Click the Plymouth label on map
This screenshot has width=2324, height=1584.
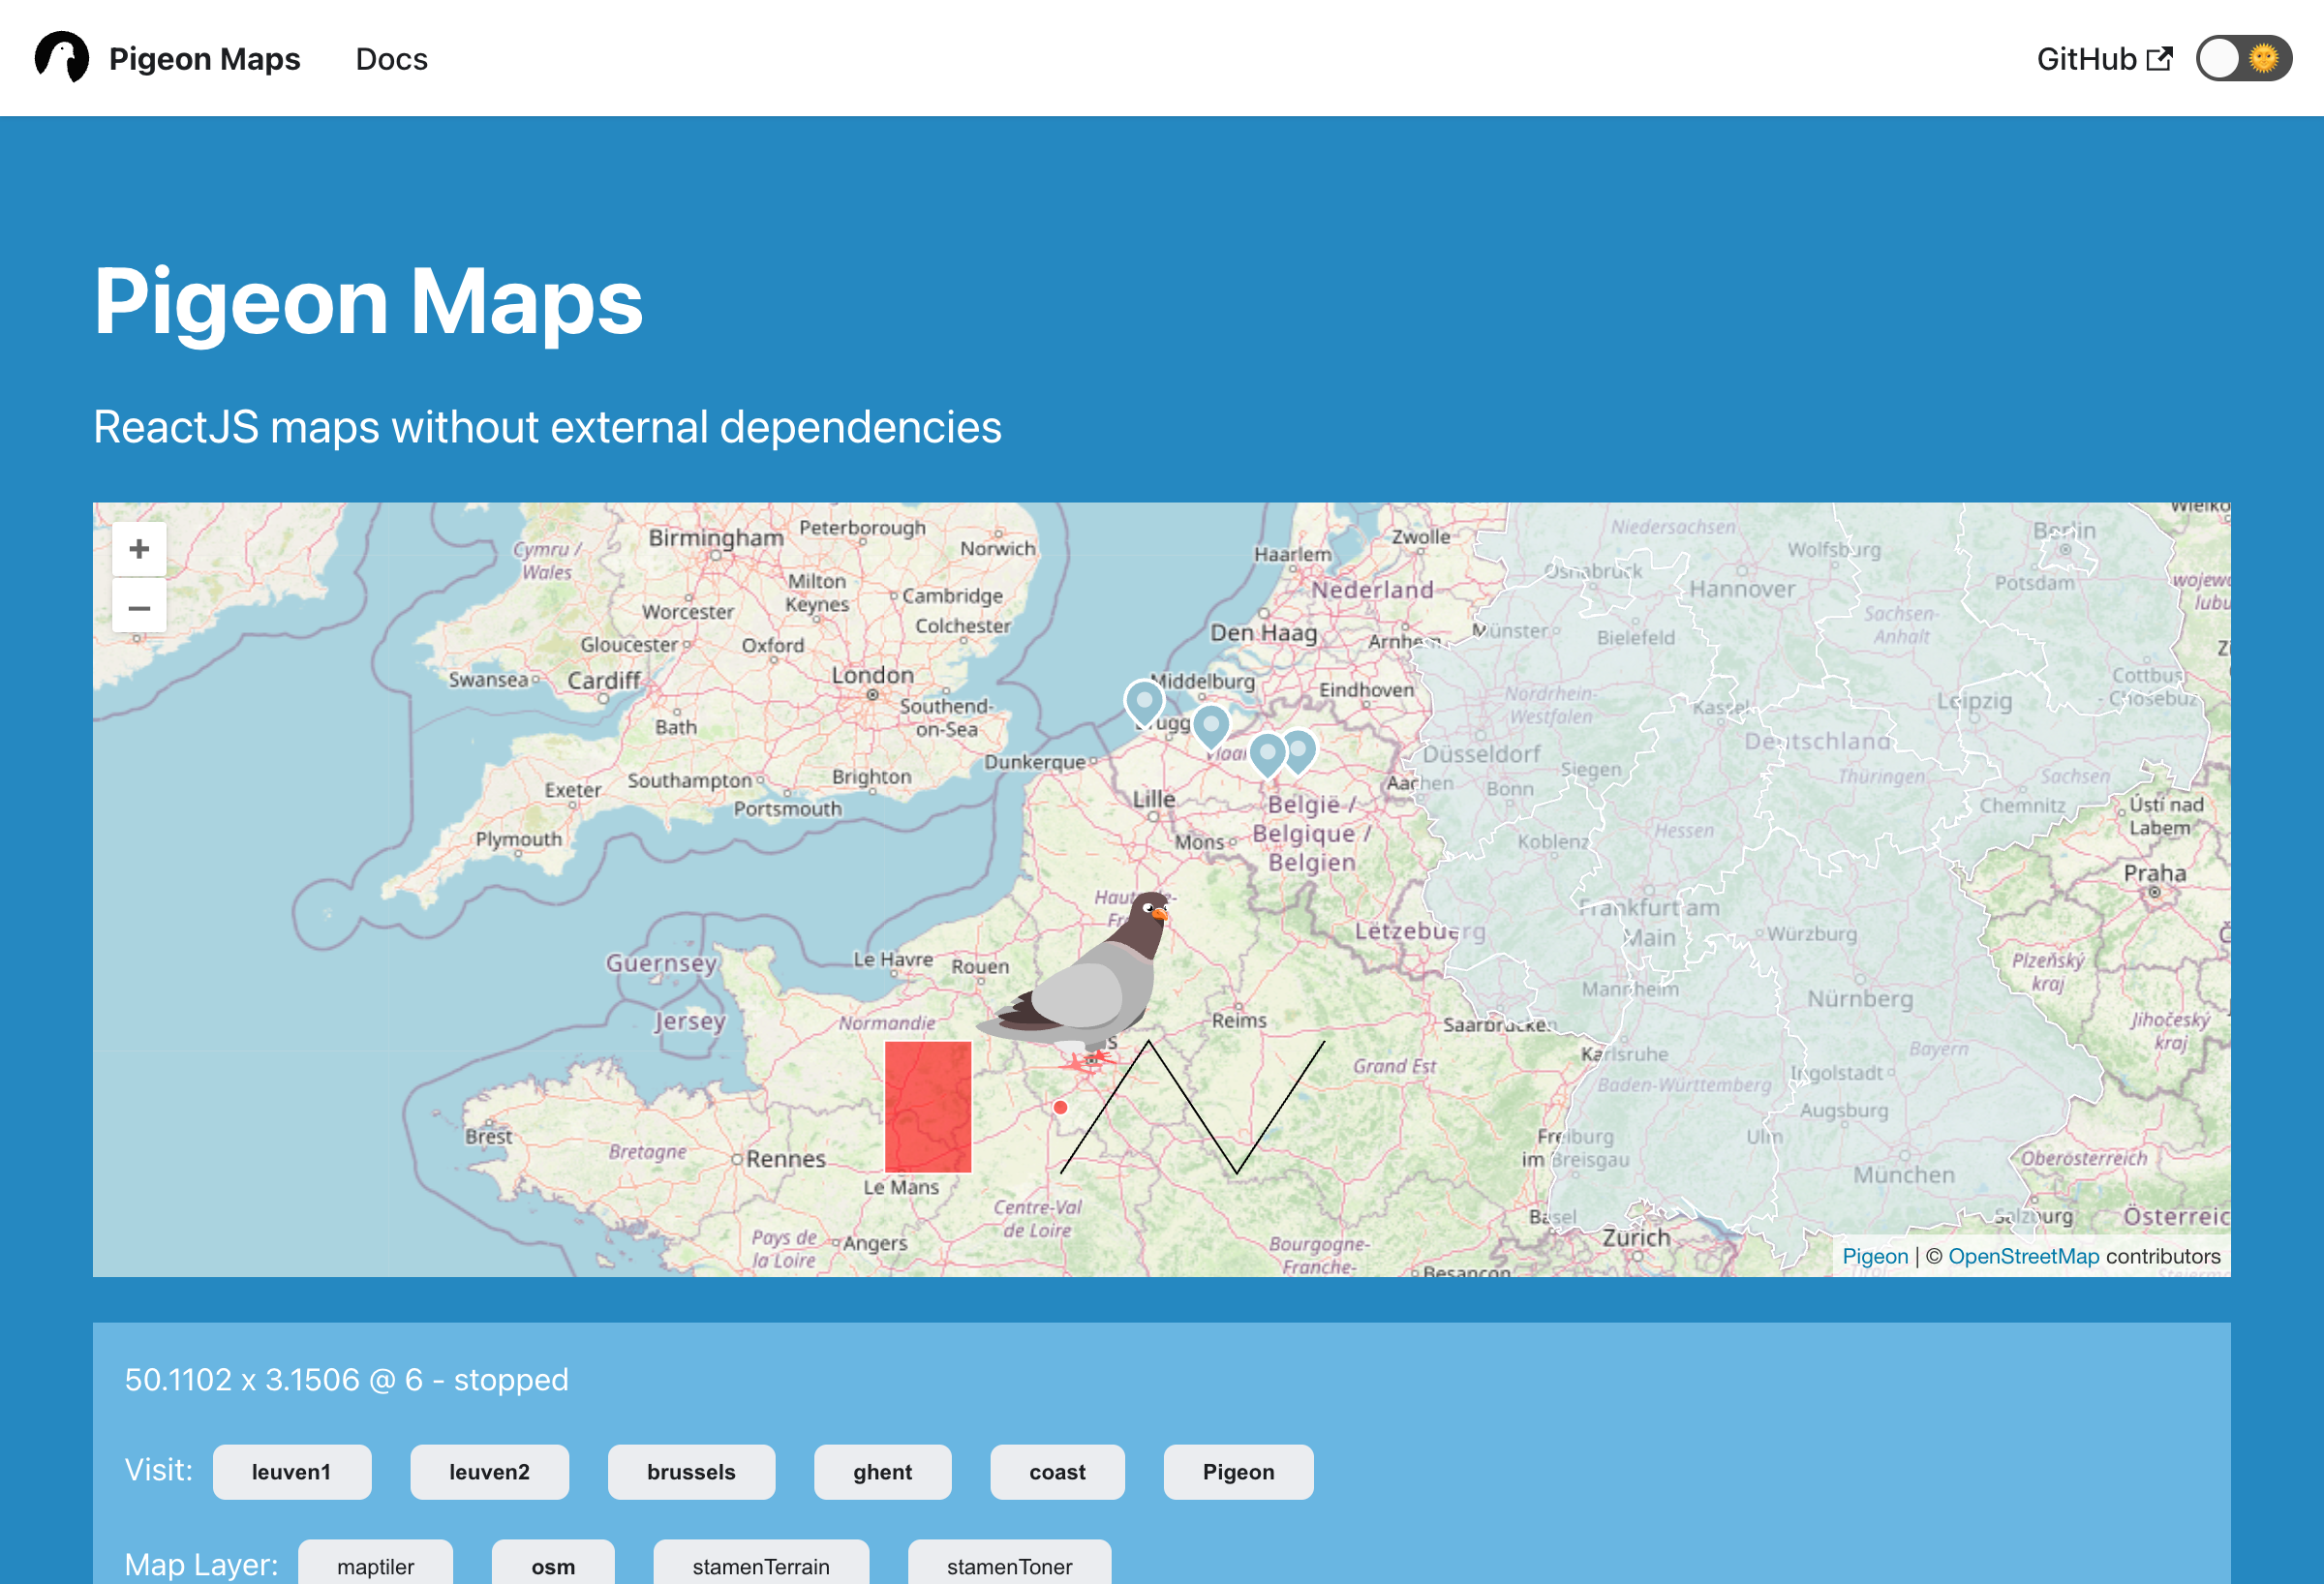[x=519, y=839]
